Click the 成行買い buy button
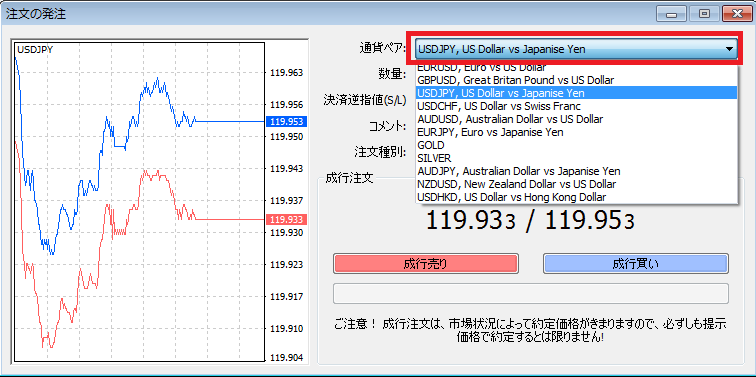Viewport: 756px width, 377px height. pyautogui.click(x=636, y=264)
